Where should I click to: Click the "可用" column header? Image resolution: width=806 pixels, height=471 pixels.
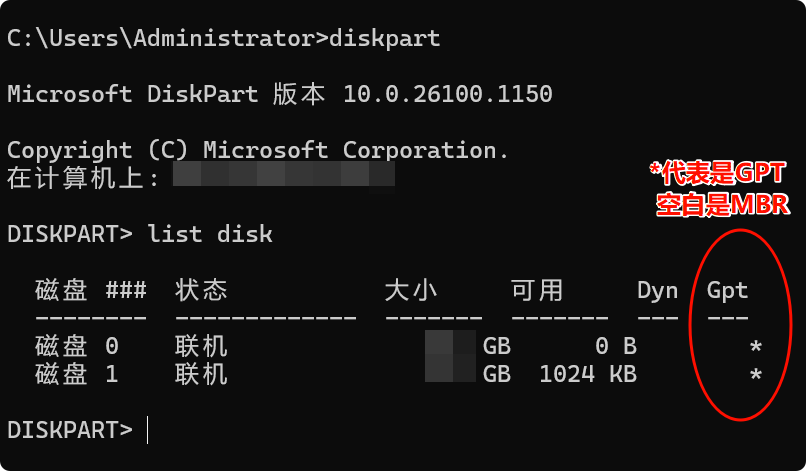[537, 291]
